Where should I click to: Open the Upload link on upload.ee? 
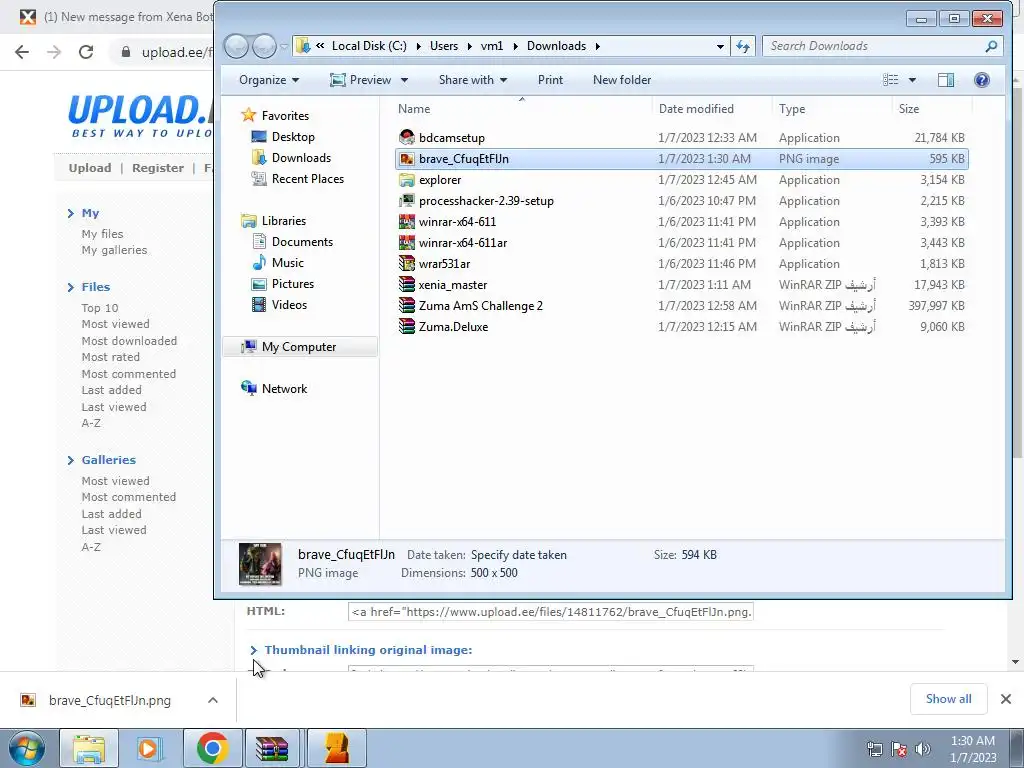89,168
